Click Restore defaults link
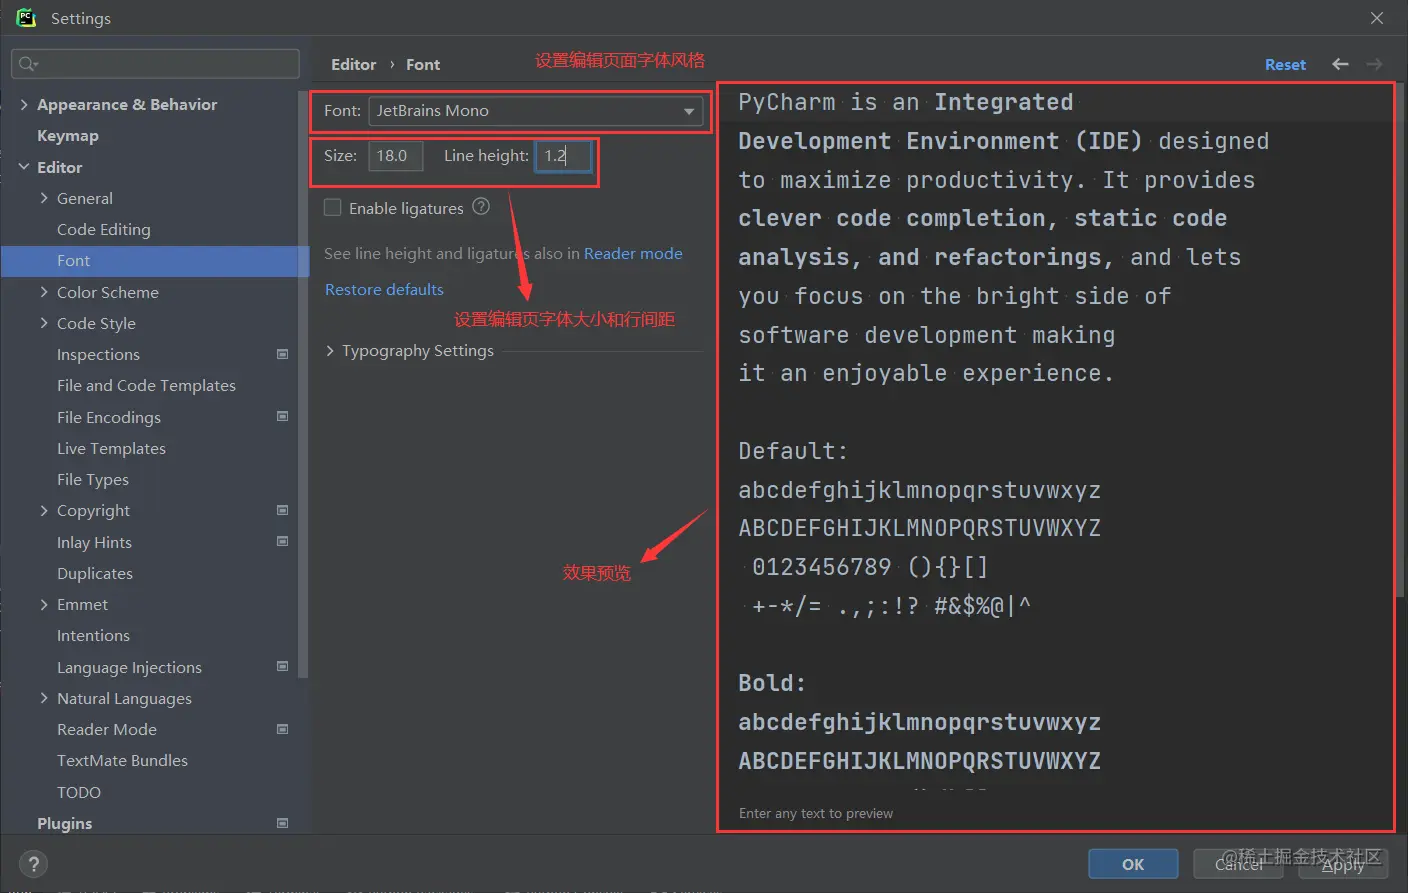Image resolution: width=1408 pixels, height=893 pixels. tap(384, 289)
